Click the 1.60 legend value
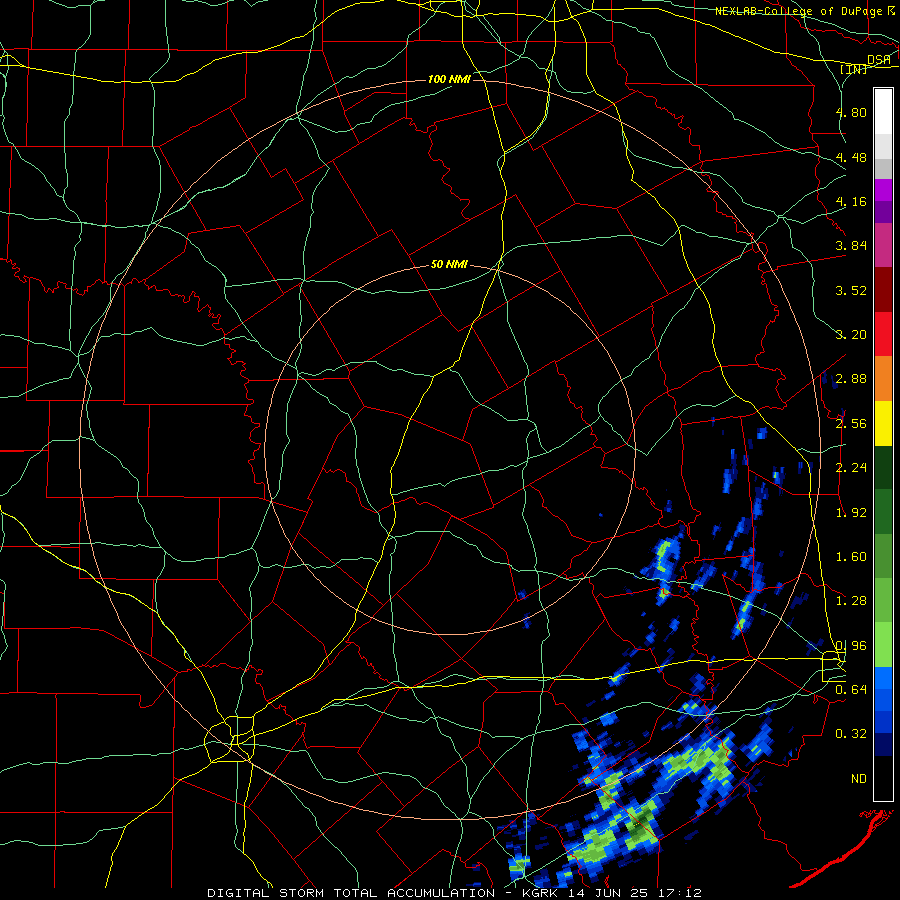 click(851, 557)
